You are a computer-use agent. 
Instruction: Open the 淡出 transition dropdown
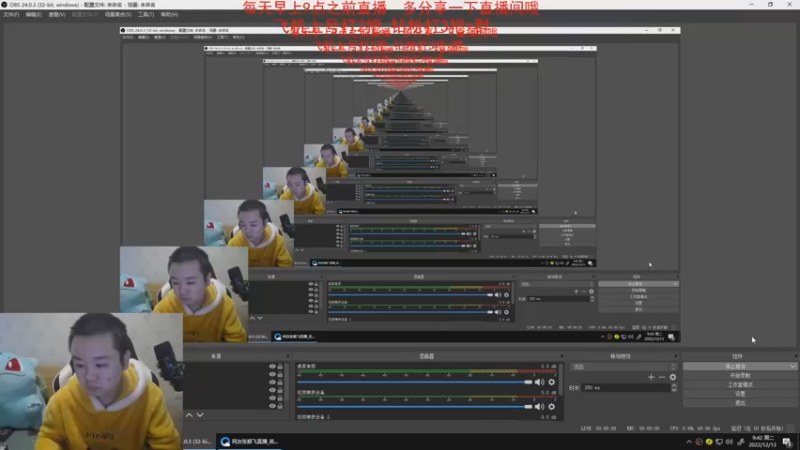[624, 367]
